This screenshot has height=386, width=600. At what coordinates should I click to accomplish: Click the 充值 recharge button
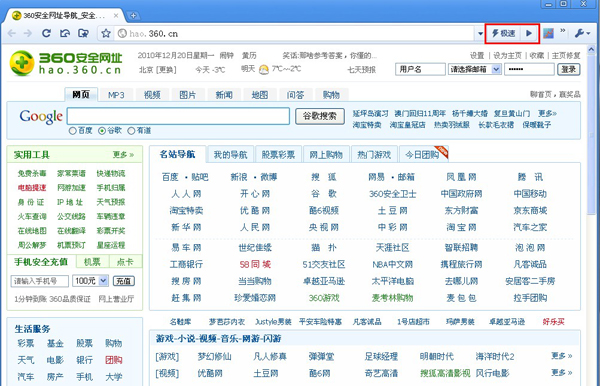coord(124,281)
